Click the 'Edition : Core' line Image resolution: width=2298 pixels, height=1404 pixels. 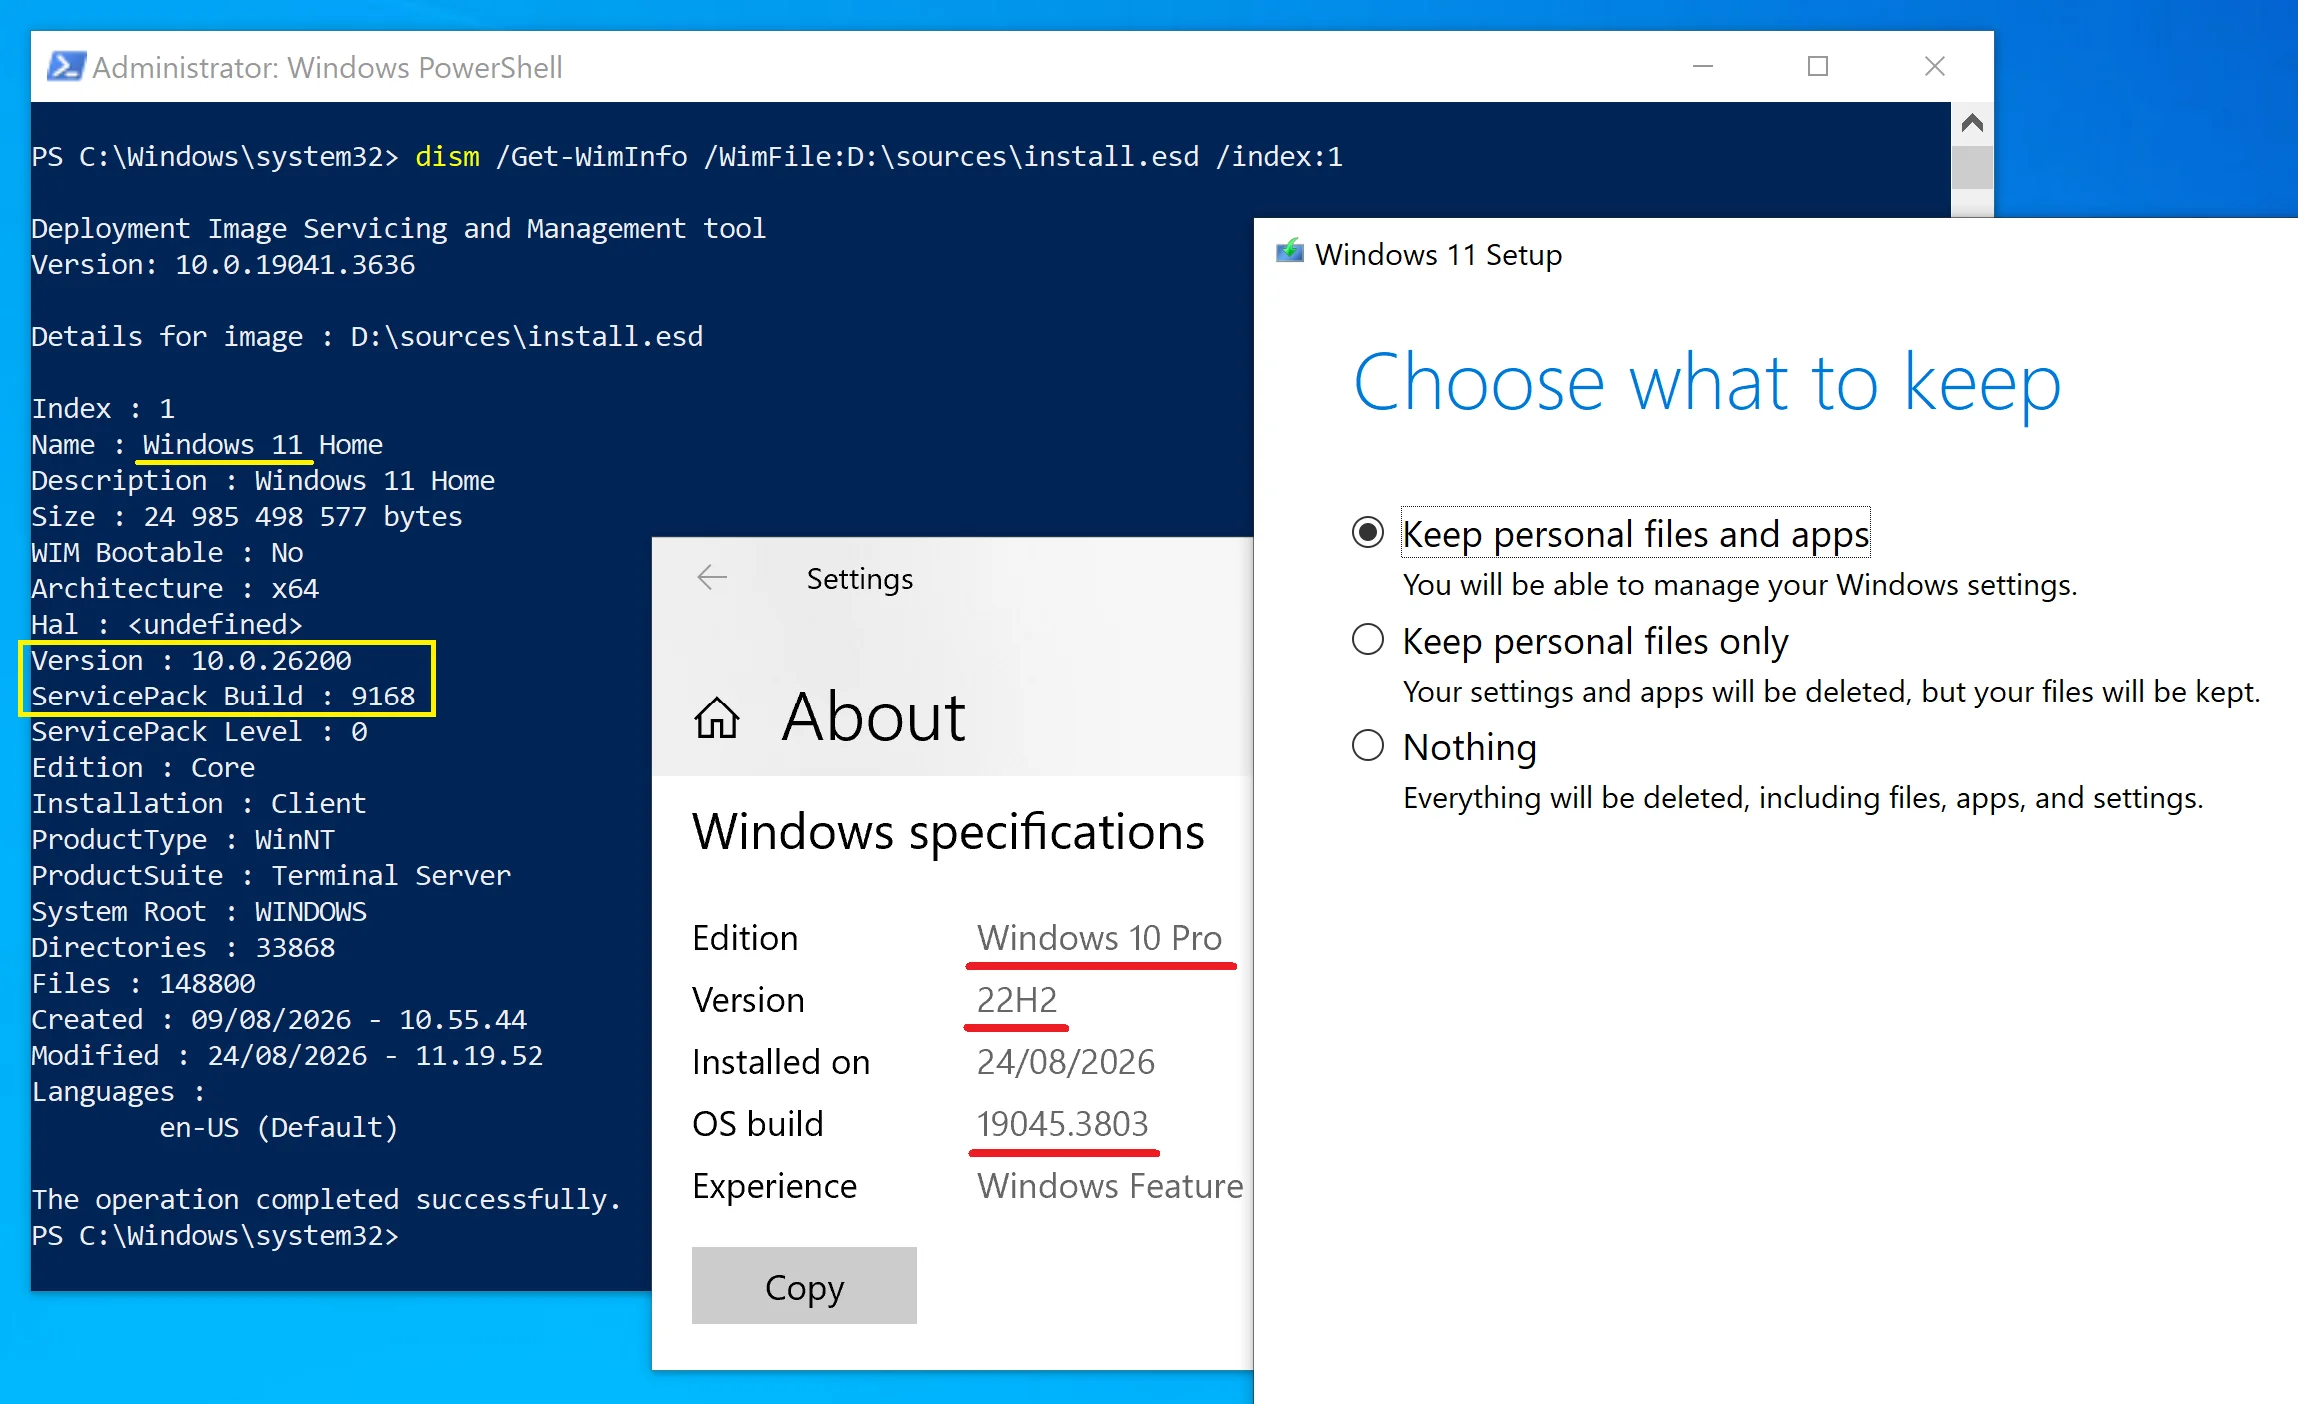(143, 768)
